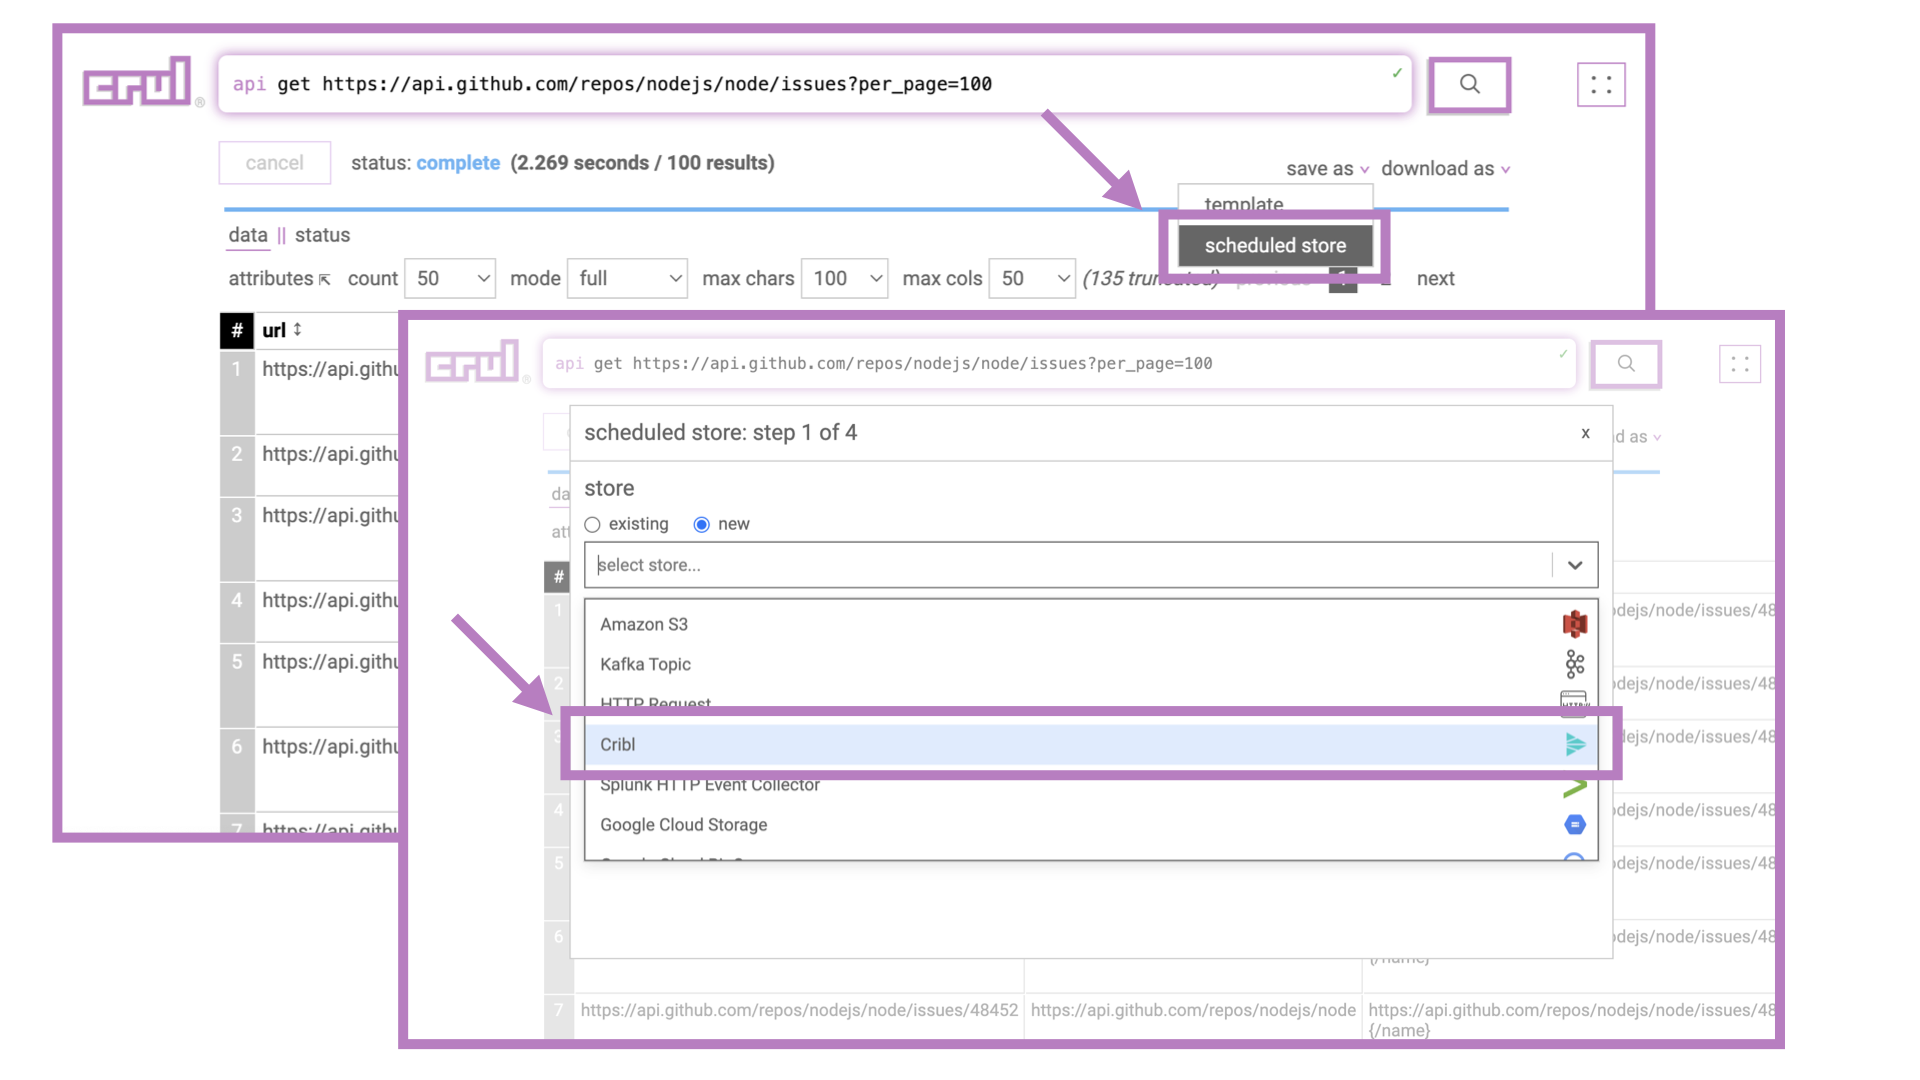Image resolution: width=1920 pixels, height=1080 pixels.
Task: Open the max chars dropdown
Action: click(845, 279)
